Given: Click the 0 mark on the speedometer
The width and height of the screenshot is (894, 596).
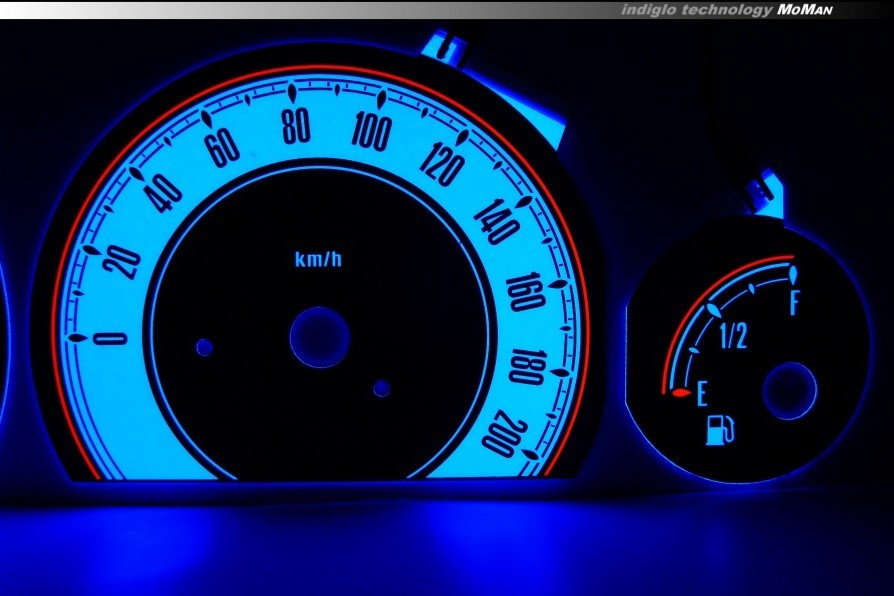Looking at the screenshot, I should (x=110, y=338).
